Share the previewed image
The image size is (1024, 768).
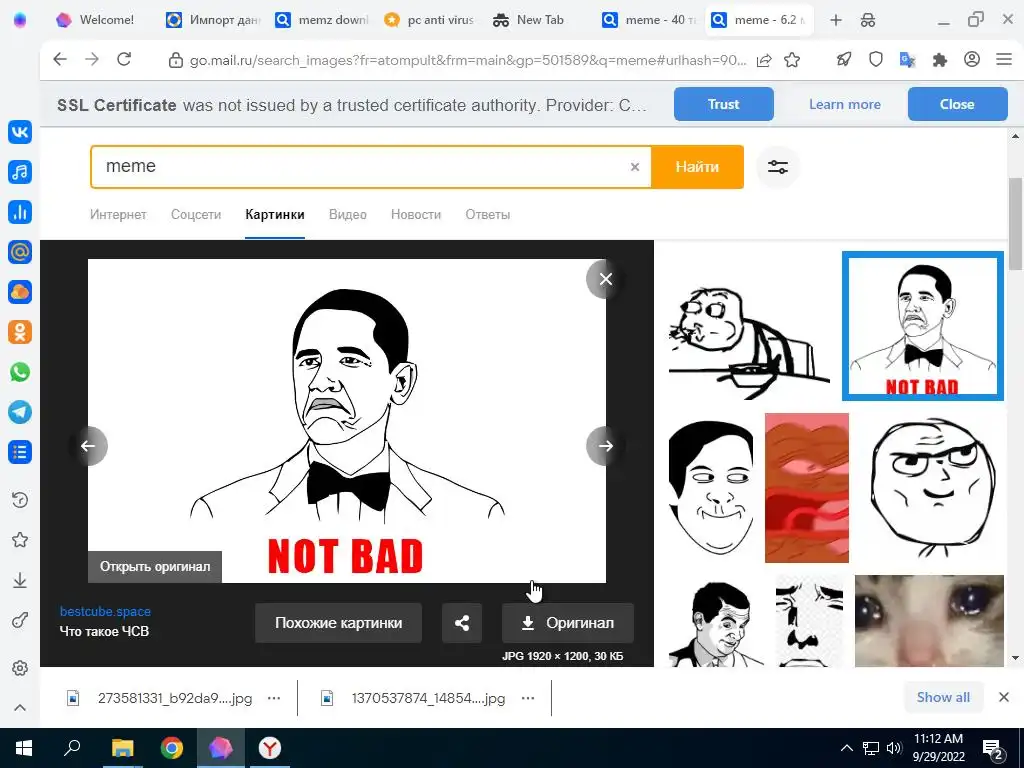(x=462, y=623)
